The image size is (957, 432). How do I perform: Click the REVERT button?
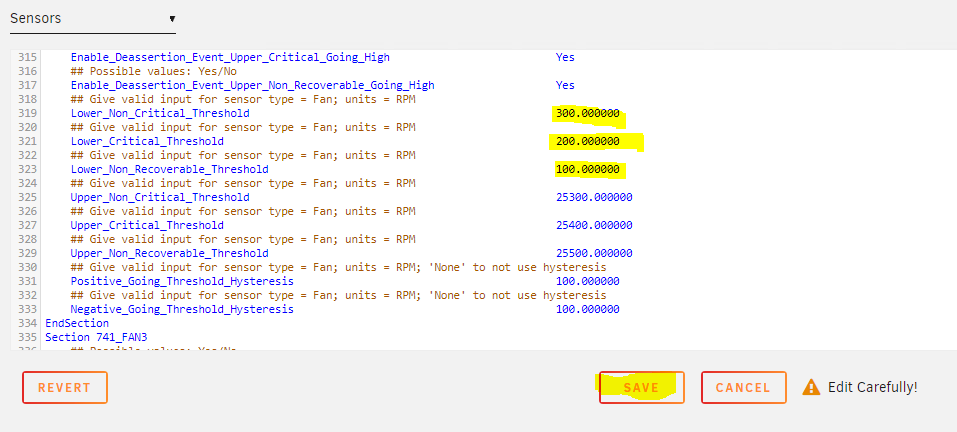65,387
